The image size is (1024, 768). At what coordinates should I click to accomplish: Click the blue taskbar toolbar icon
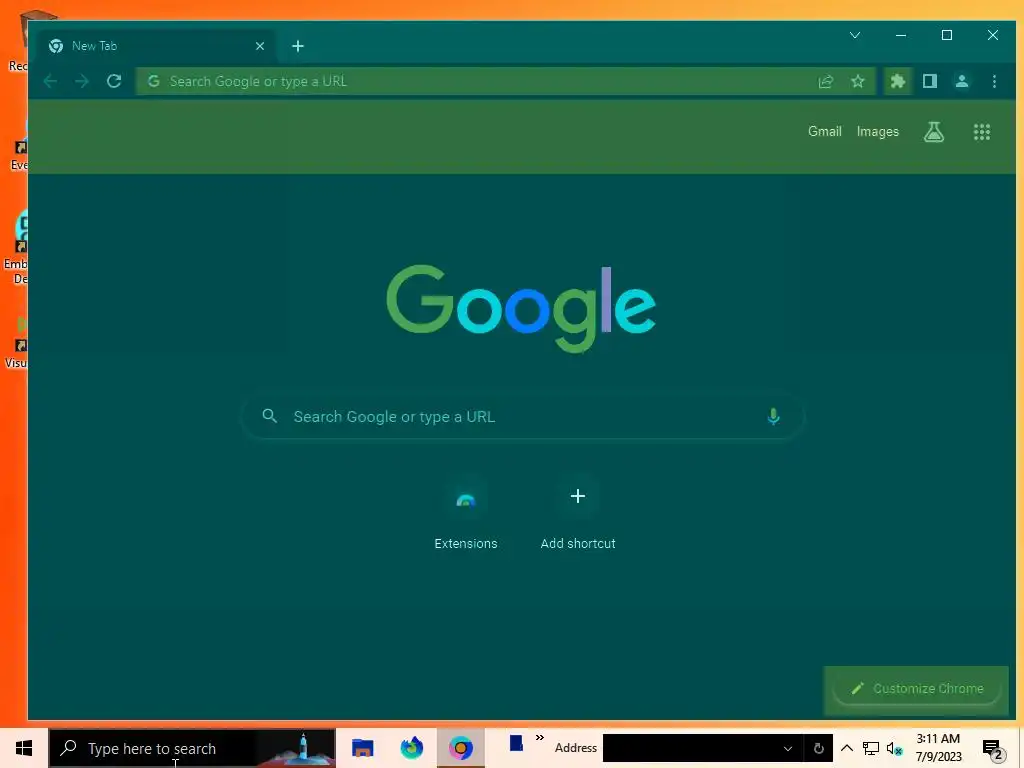tap(516, 744)
